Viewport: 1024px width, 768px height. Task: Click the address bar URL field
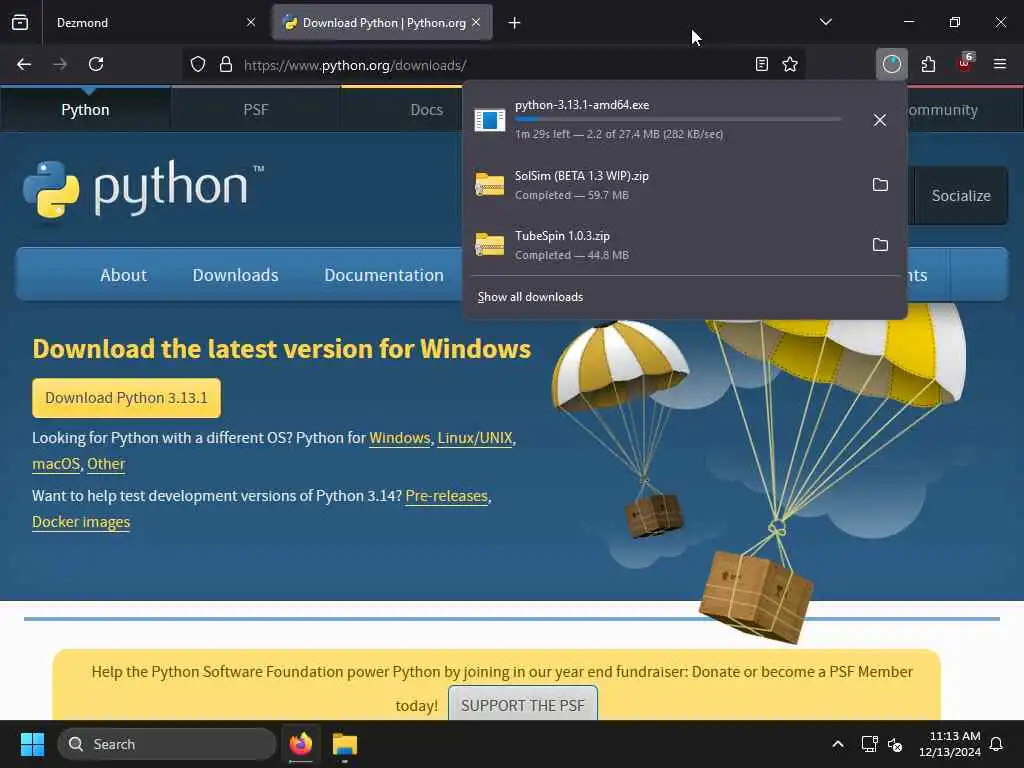coord(493,65)
